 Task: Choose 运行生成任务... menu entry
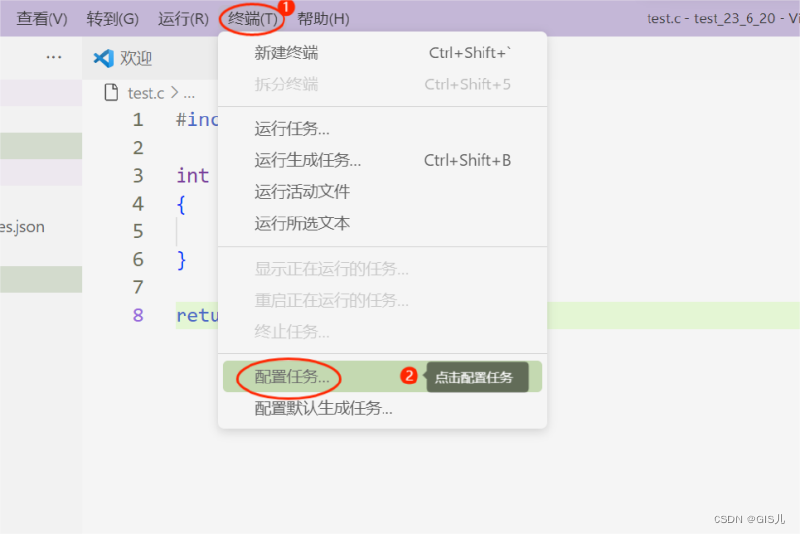(382, 160)
